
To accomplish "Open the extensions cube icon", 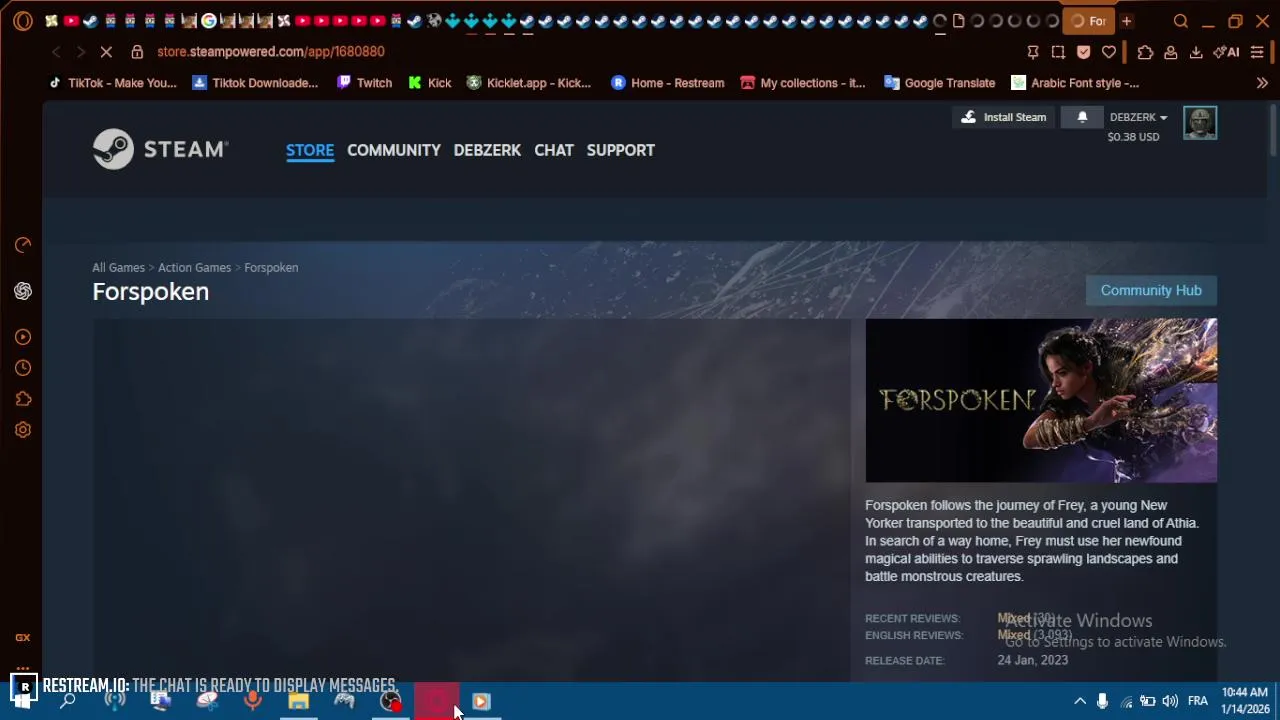I will (x=1145, y=52).
